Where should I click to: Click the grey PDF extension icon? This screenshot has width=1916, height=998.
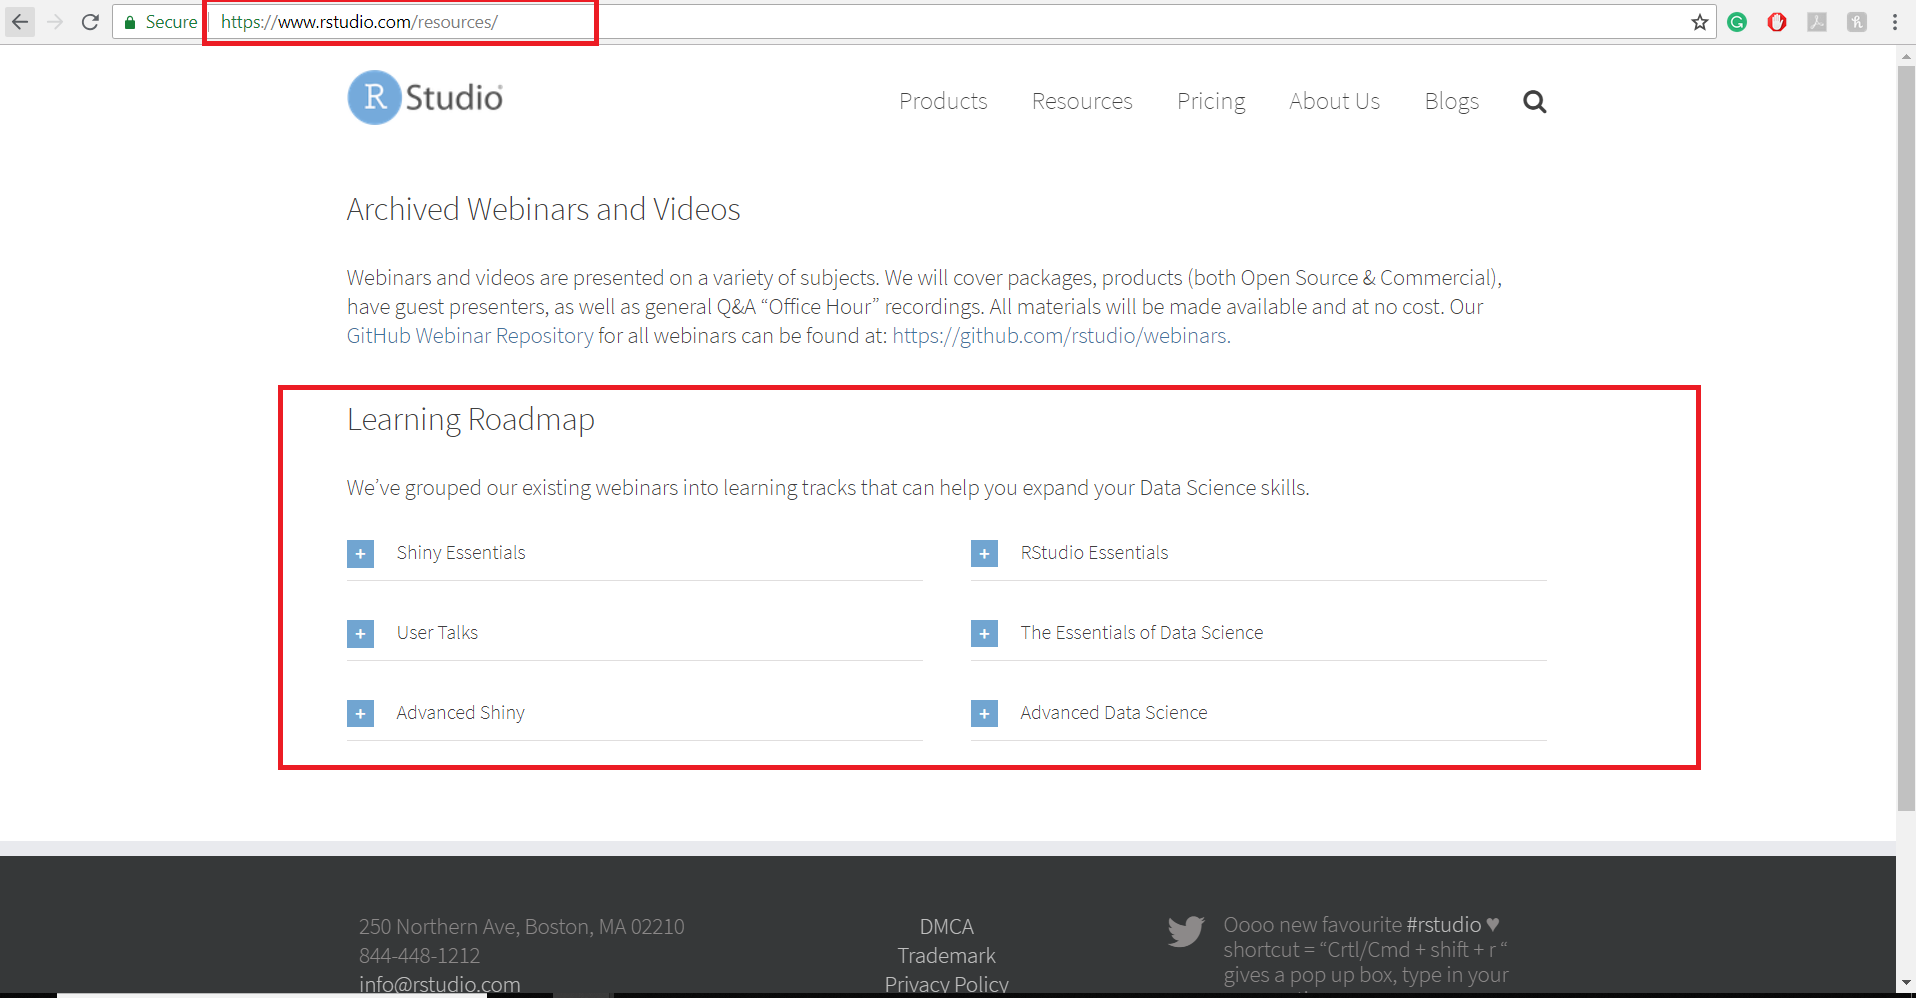1817,22
